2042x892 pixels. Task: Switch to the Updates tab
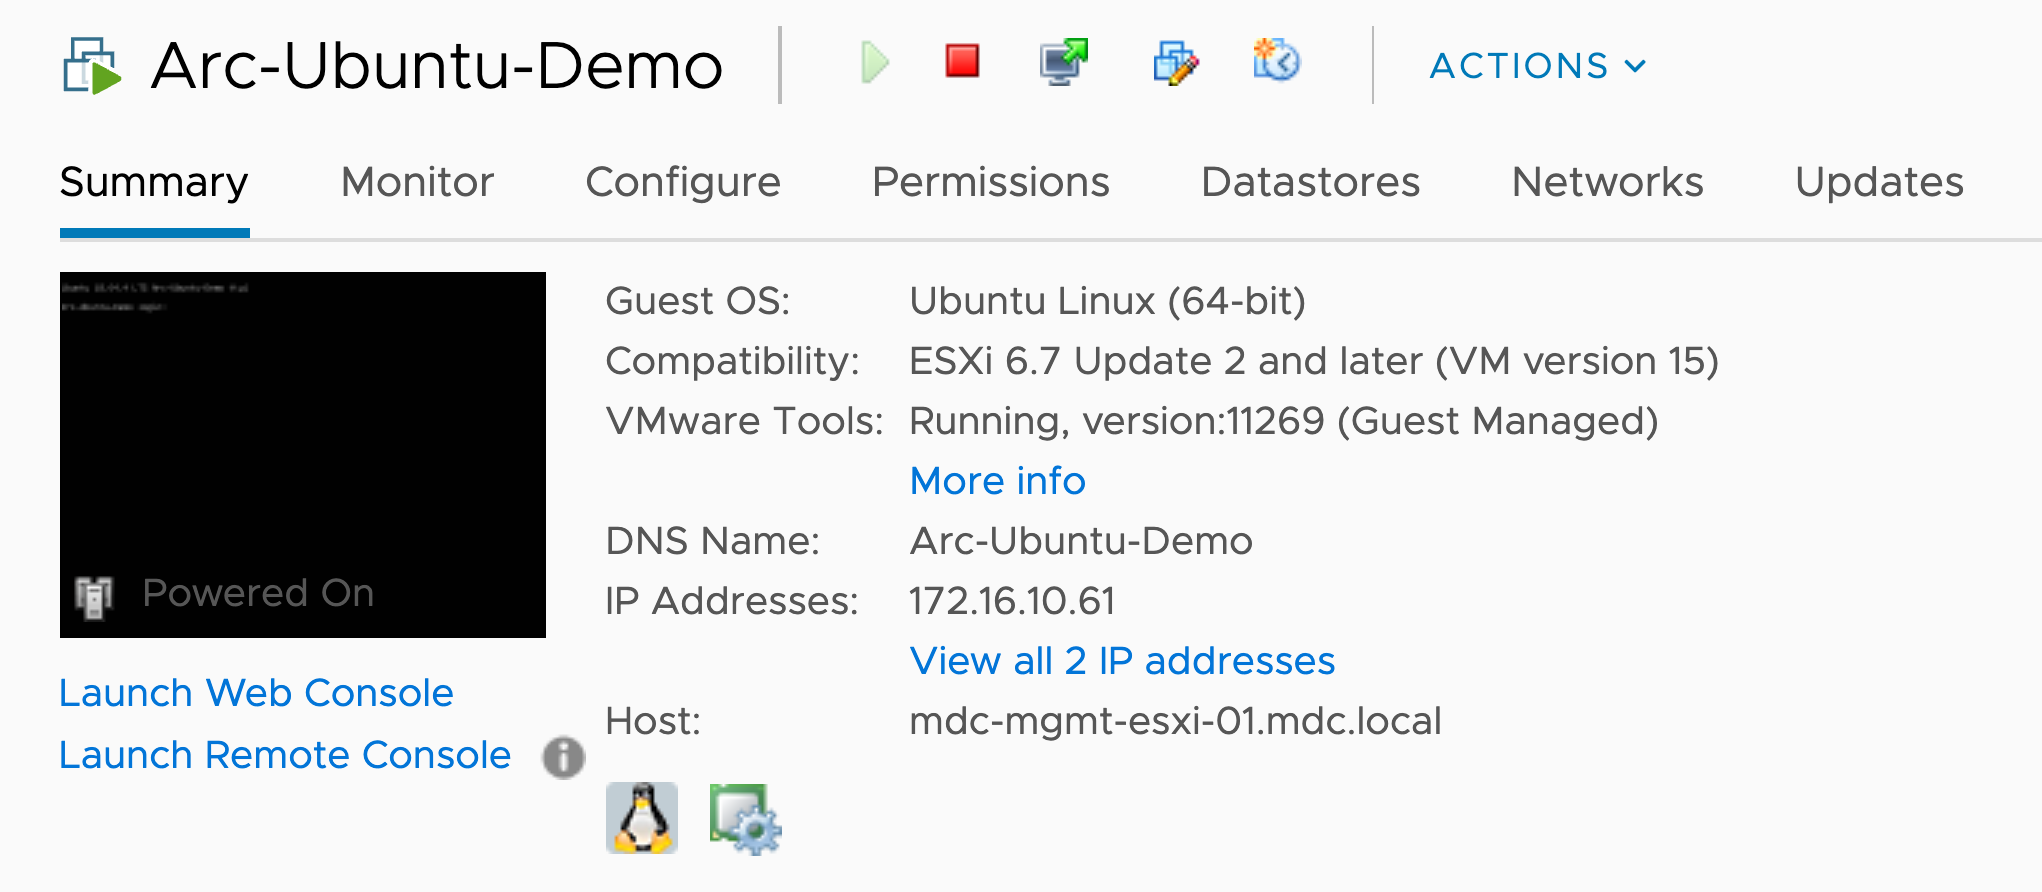click(x=1880, y=182)
